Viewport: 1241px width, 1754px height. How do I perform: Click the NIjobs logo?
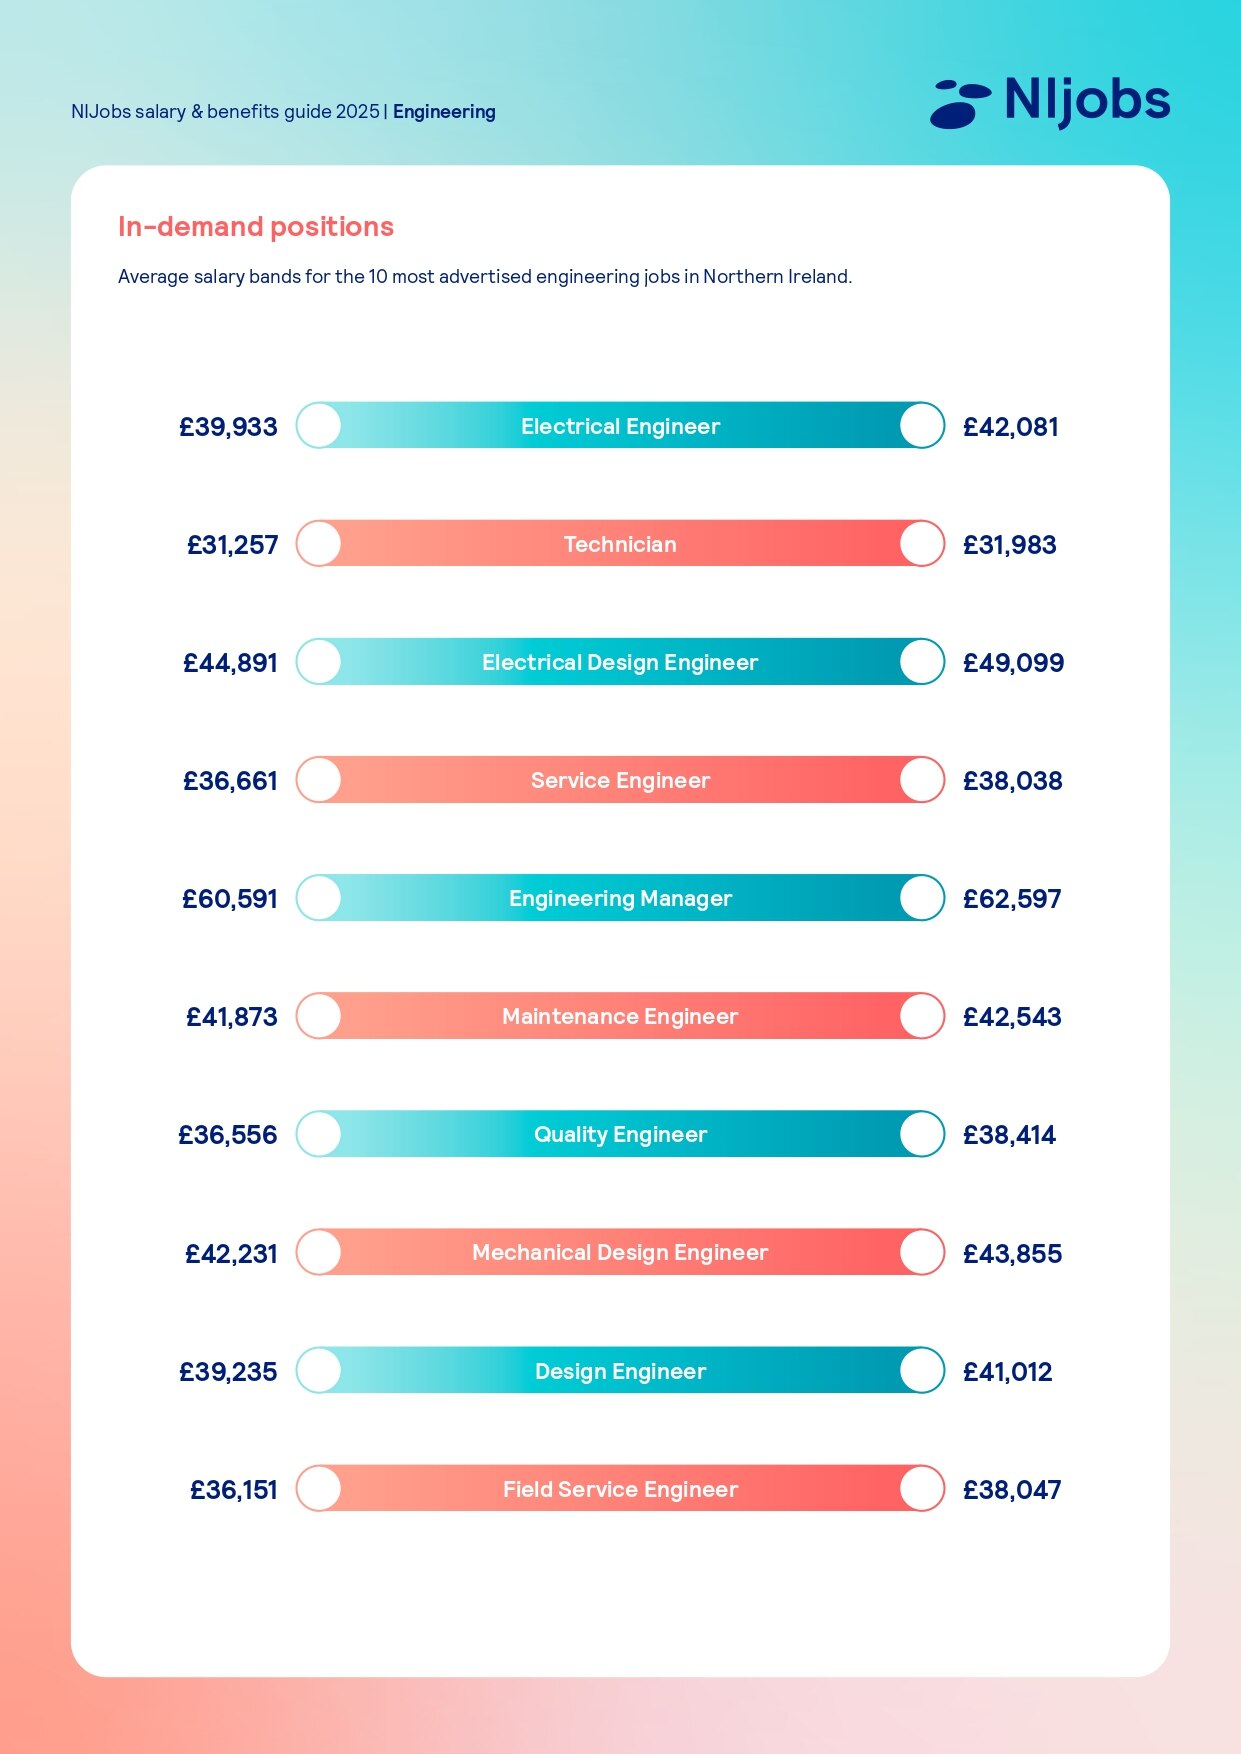click(1049, 102)
